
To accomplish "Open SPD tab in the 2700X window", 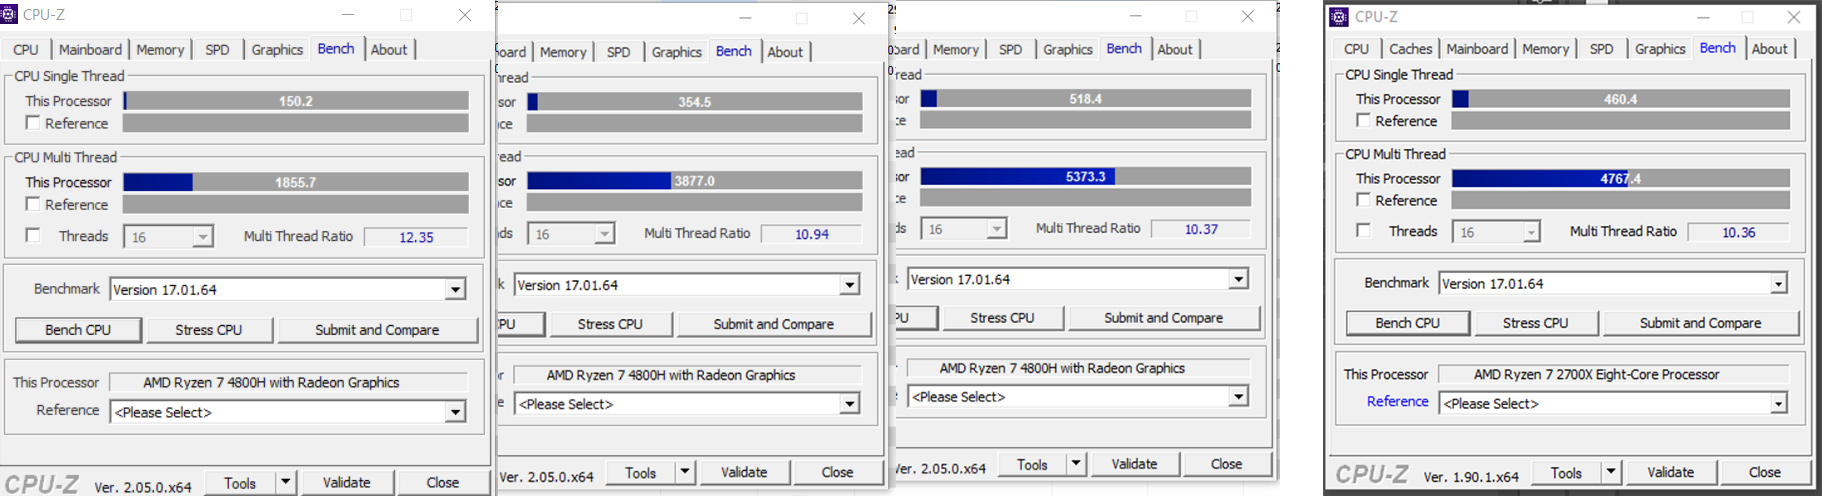I will pos(1601,48).
